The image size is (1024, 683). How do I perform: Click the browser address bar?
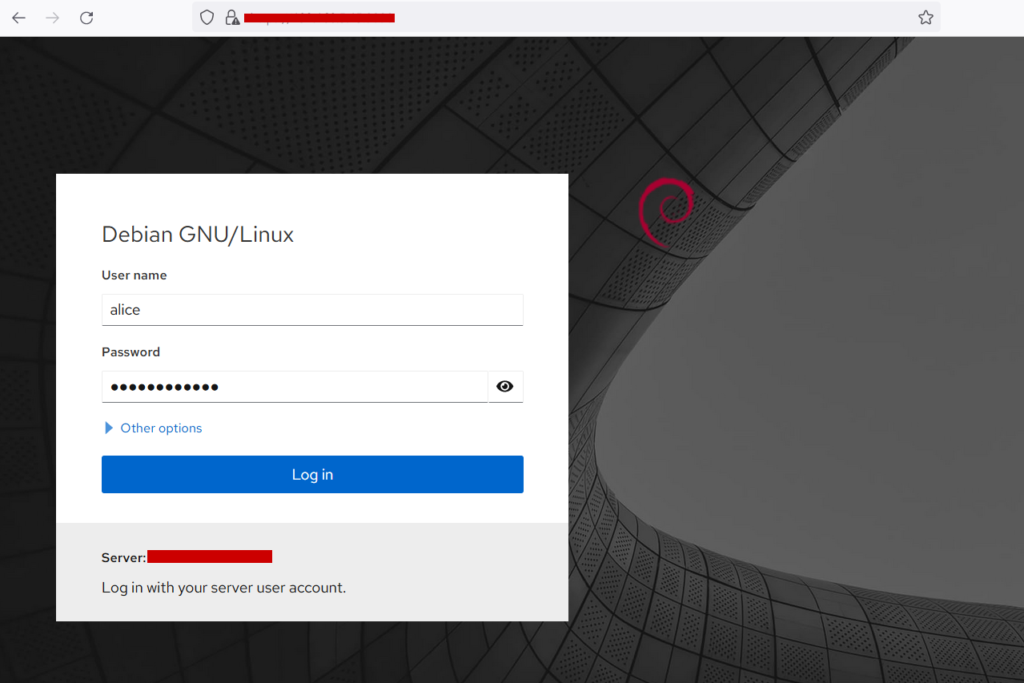tap(567, 18)
